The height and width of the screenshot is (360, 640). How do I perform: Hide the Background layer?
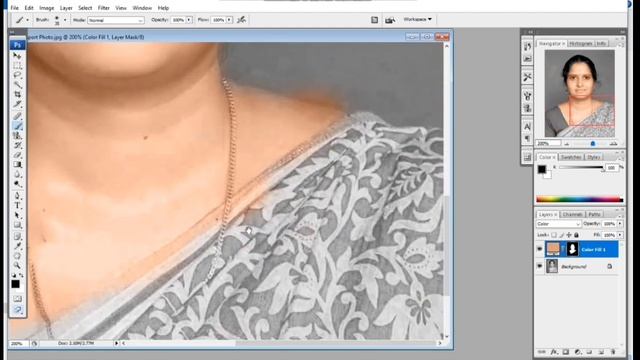tap(539, 266)
